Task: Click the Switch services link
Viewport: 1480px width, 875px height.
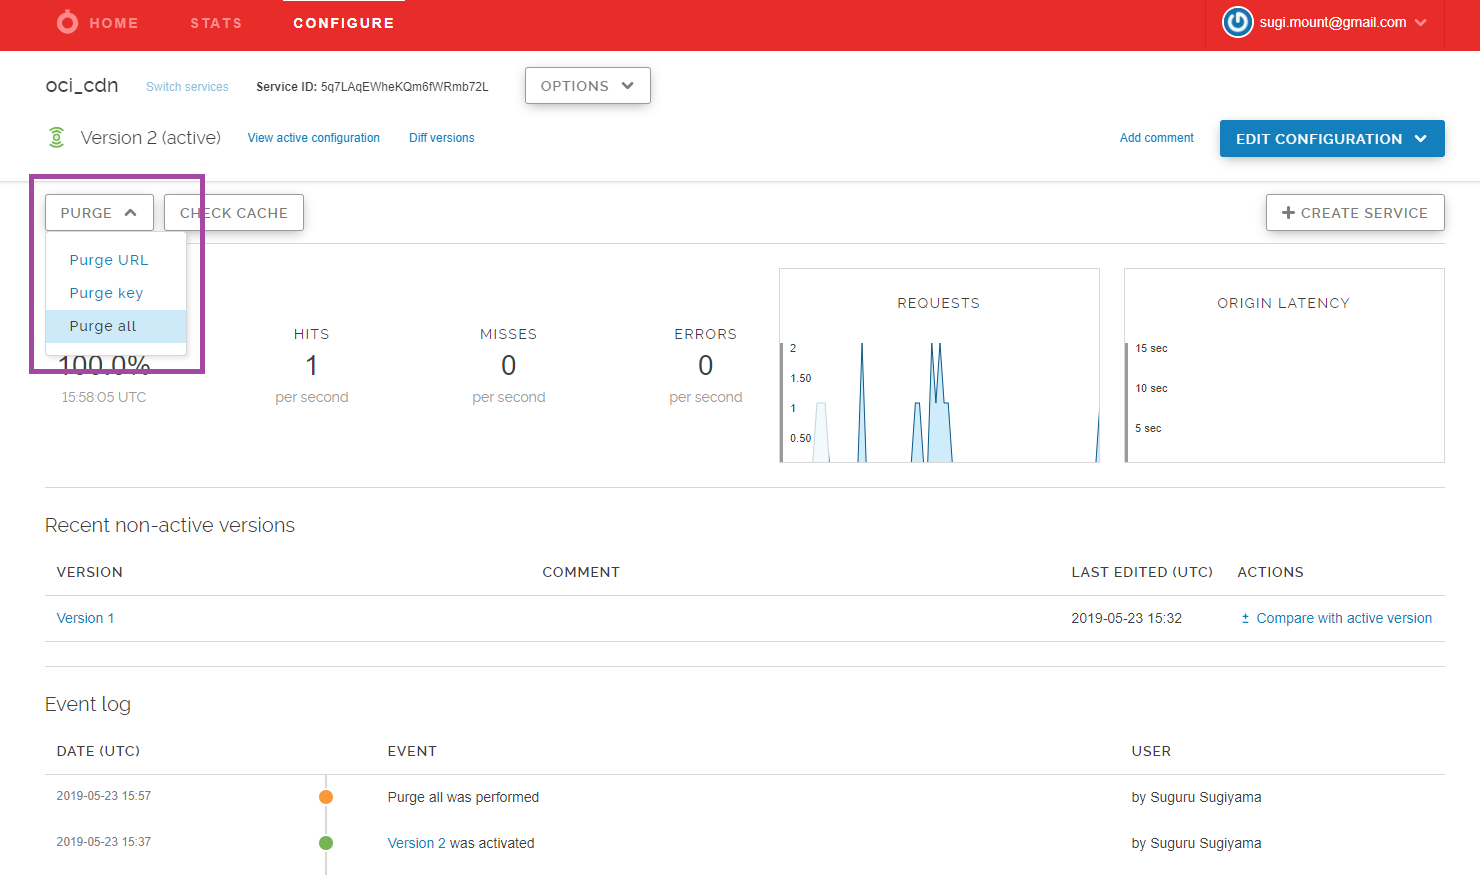Action: coord(187,87)
